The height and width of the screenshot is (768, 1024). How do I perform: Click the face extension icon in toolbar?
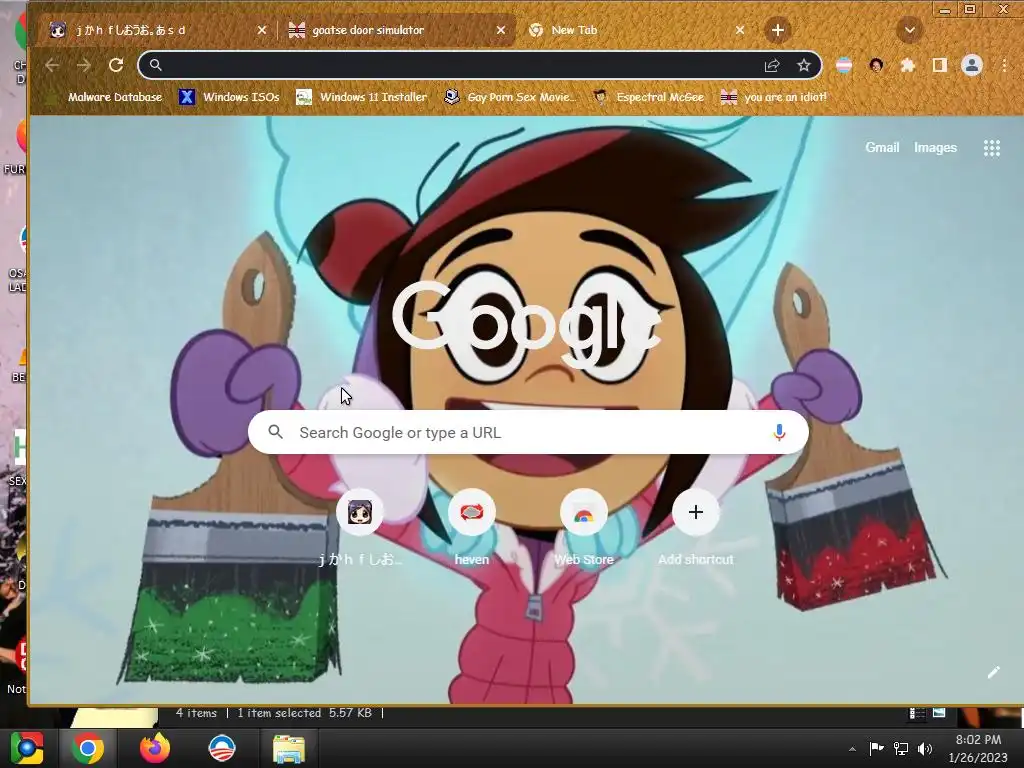tap(876, 65)
